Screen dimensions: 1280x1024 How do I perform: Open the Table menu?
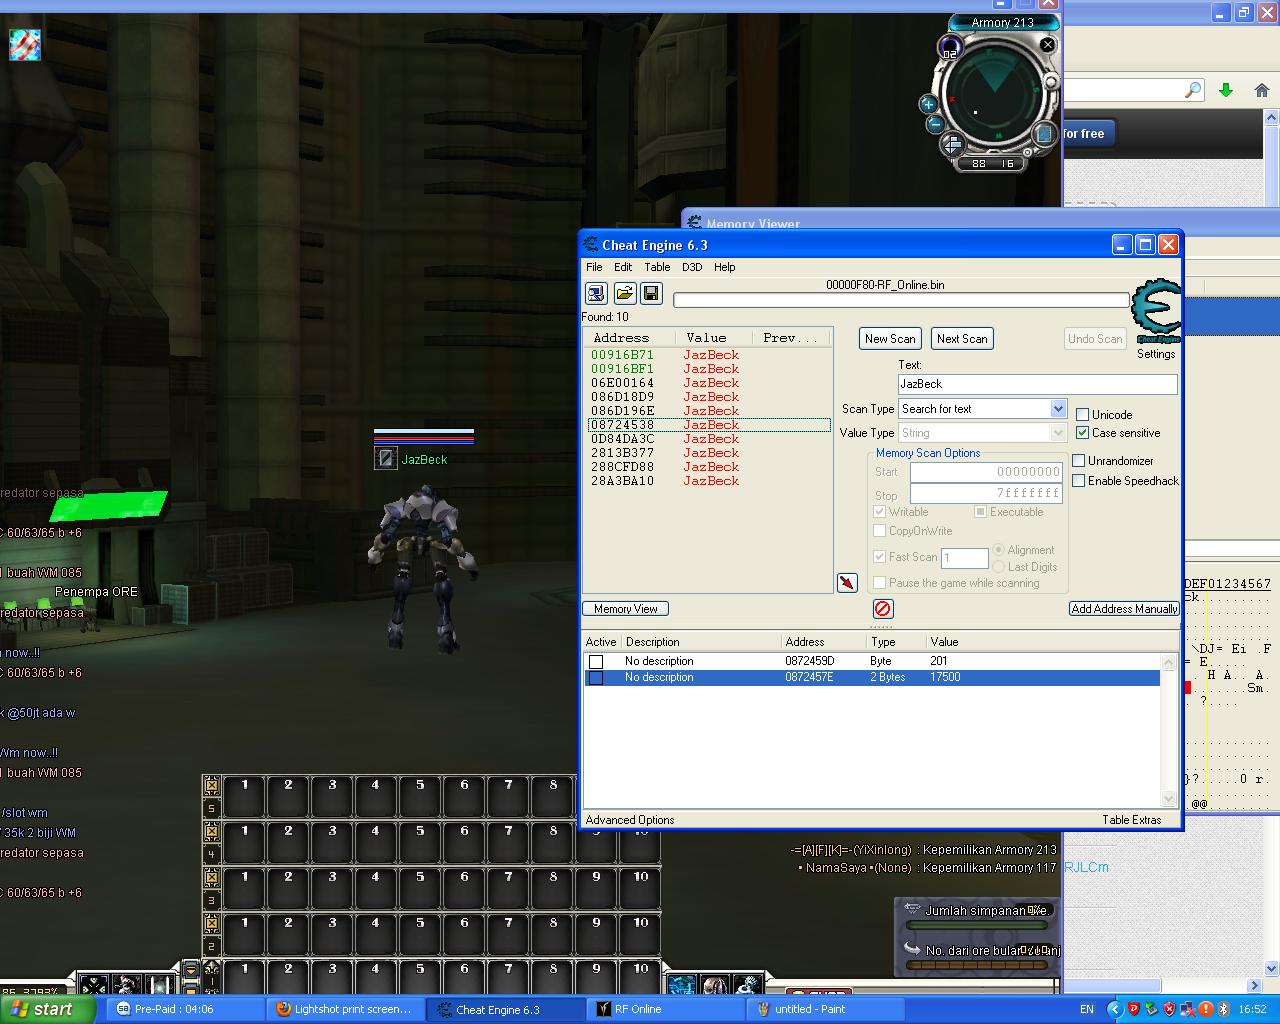pyautogui.click(x=657, y=267)
